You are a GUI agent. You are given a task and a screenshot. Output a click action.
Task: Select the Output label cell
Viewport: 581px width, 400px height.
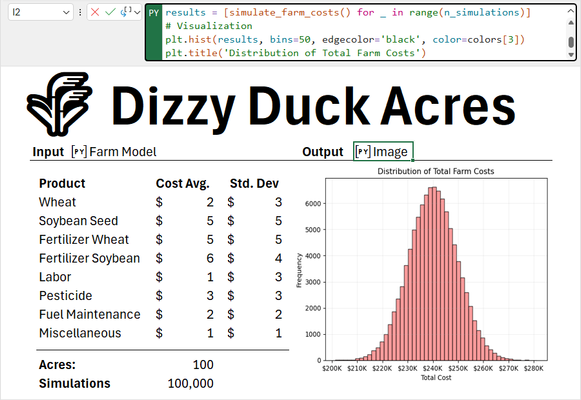point(323,152)
